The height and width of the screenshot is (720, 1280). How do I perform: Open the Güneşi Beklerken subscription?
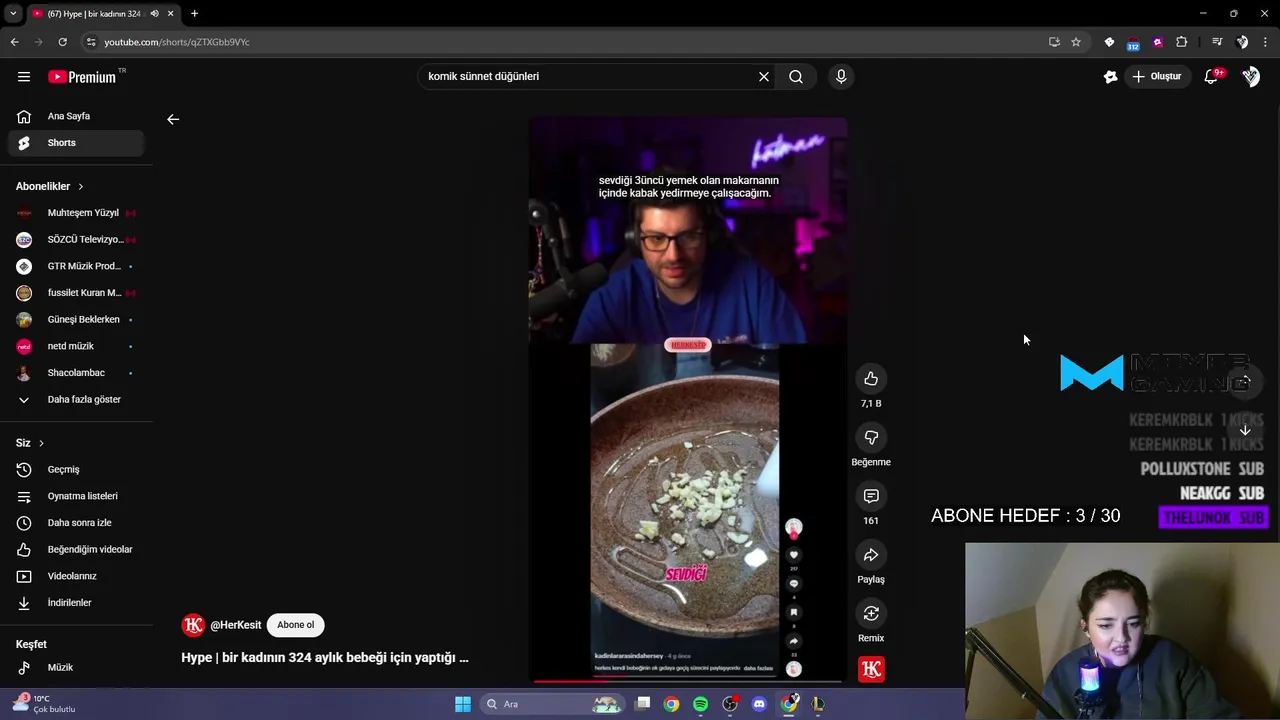coord(76,320)
